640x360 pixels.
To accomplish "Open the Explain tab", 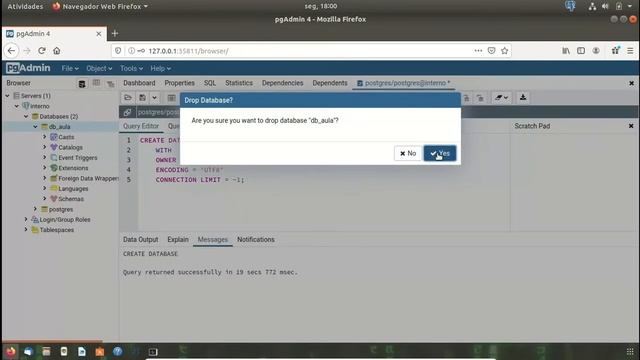I will tap(178, 240).
